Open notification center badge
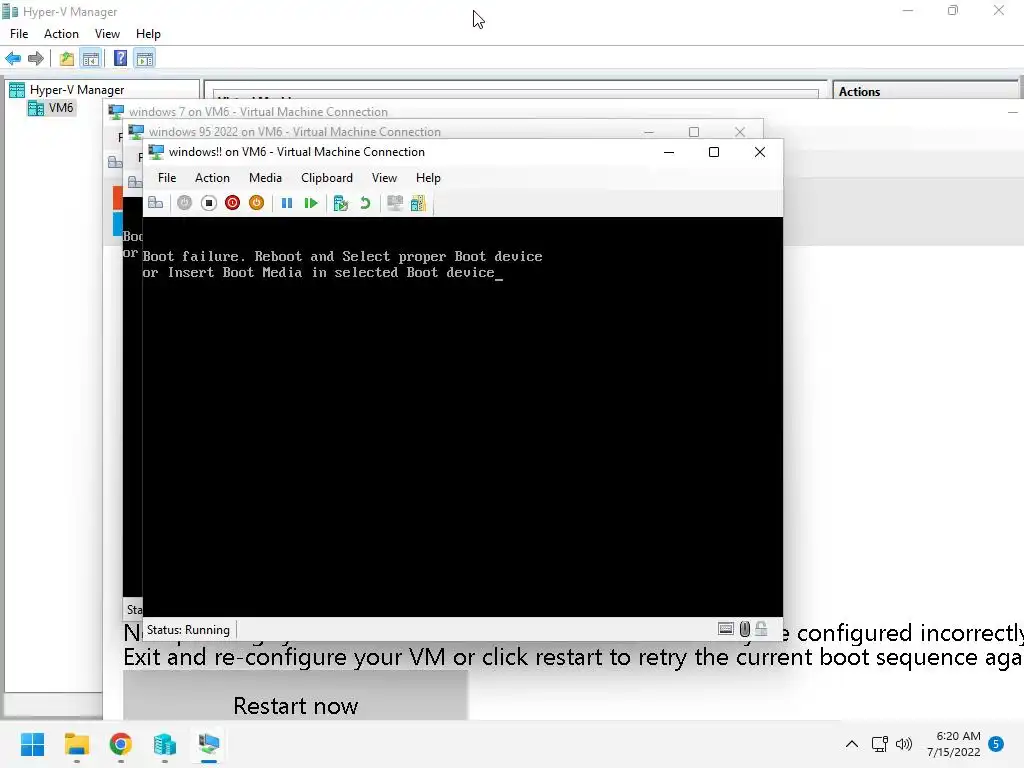The image size is (1024, 768). pos(996,743)
